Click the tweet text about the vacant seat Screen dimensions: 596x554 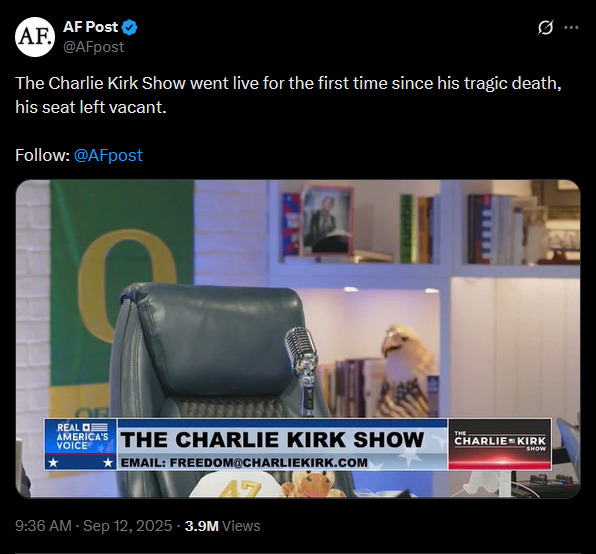click(288, 95)
